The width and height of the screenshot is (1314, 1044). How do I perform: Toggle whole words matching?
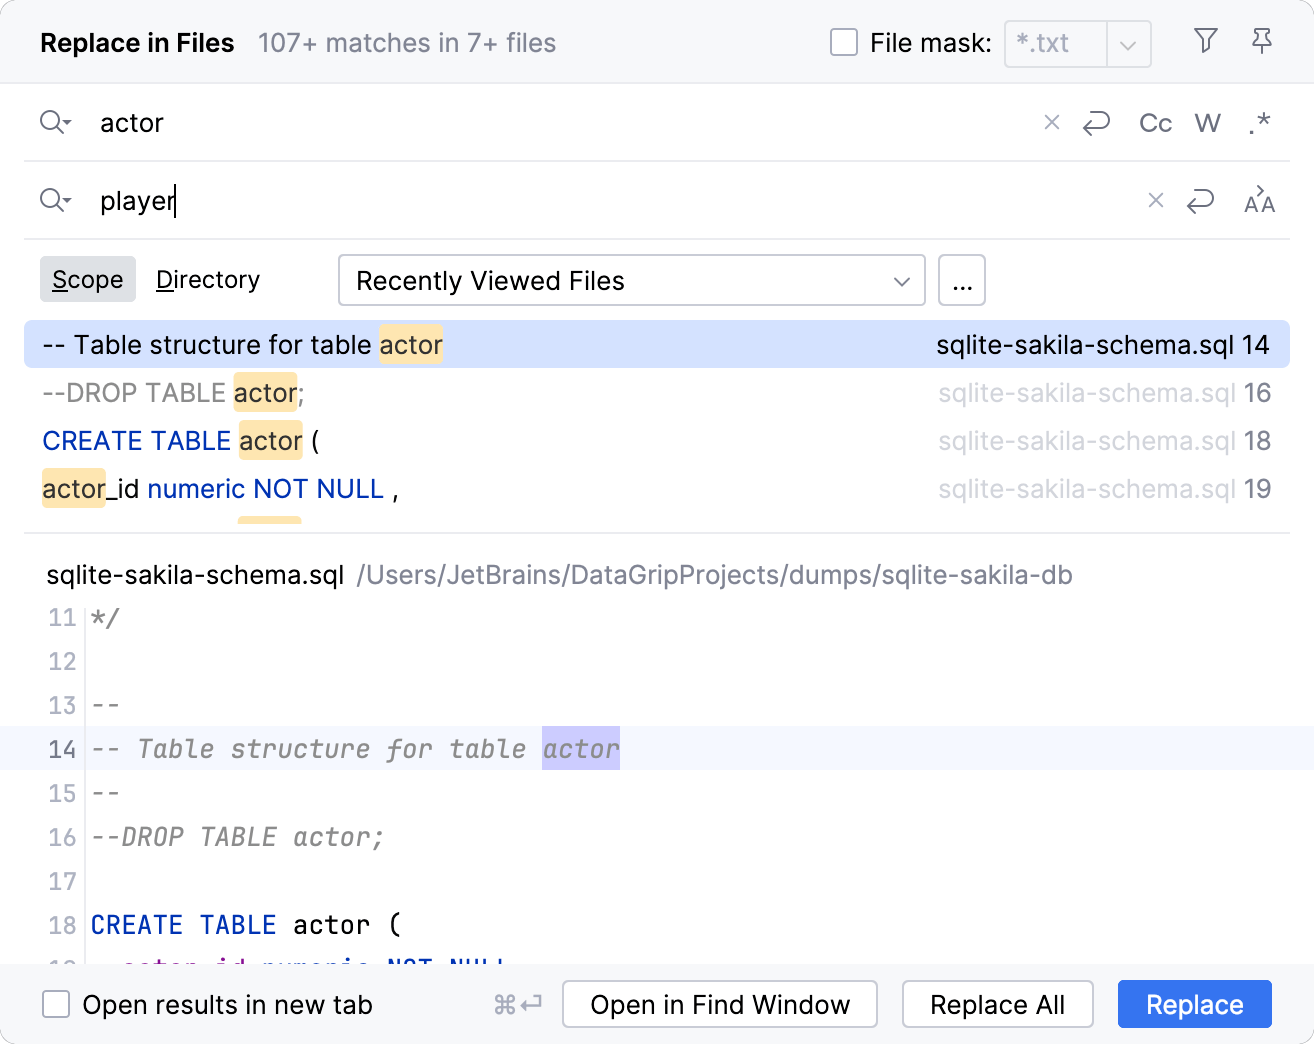point(1207,122)
